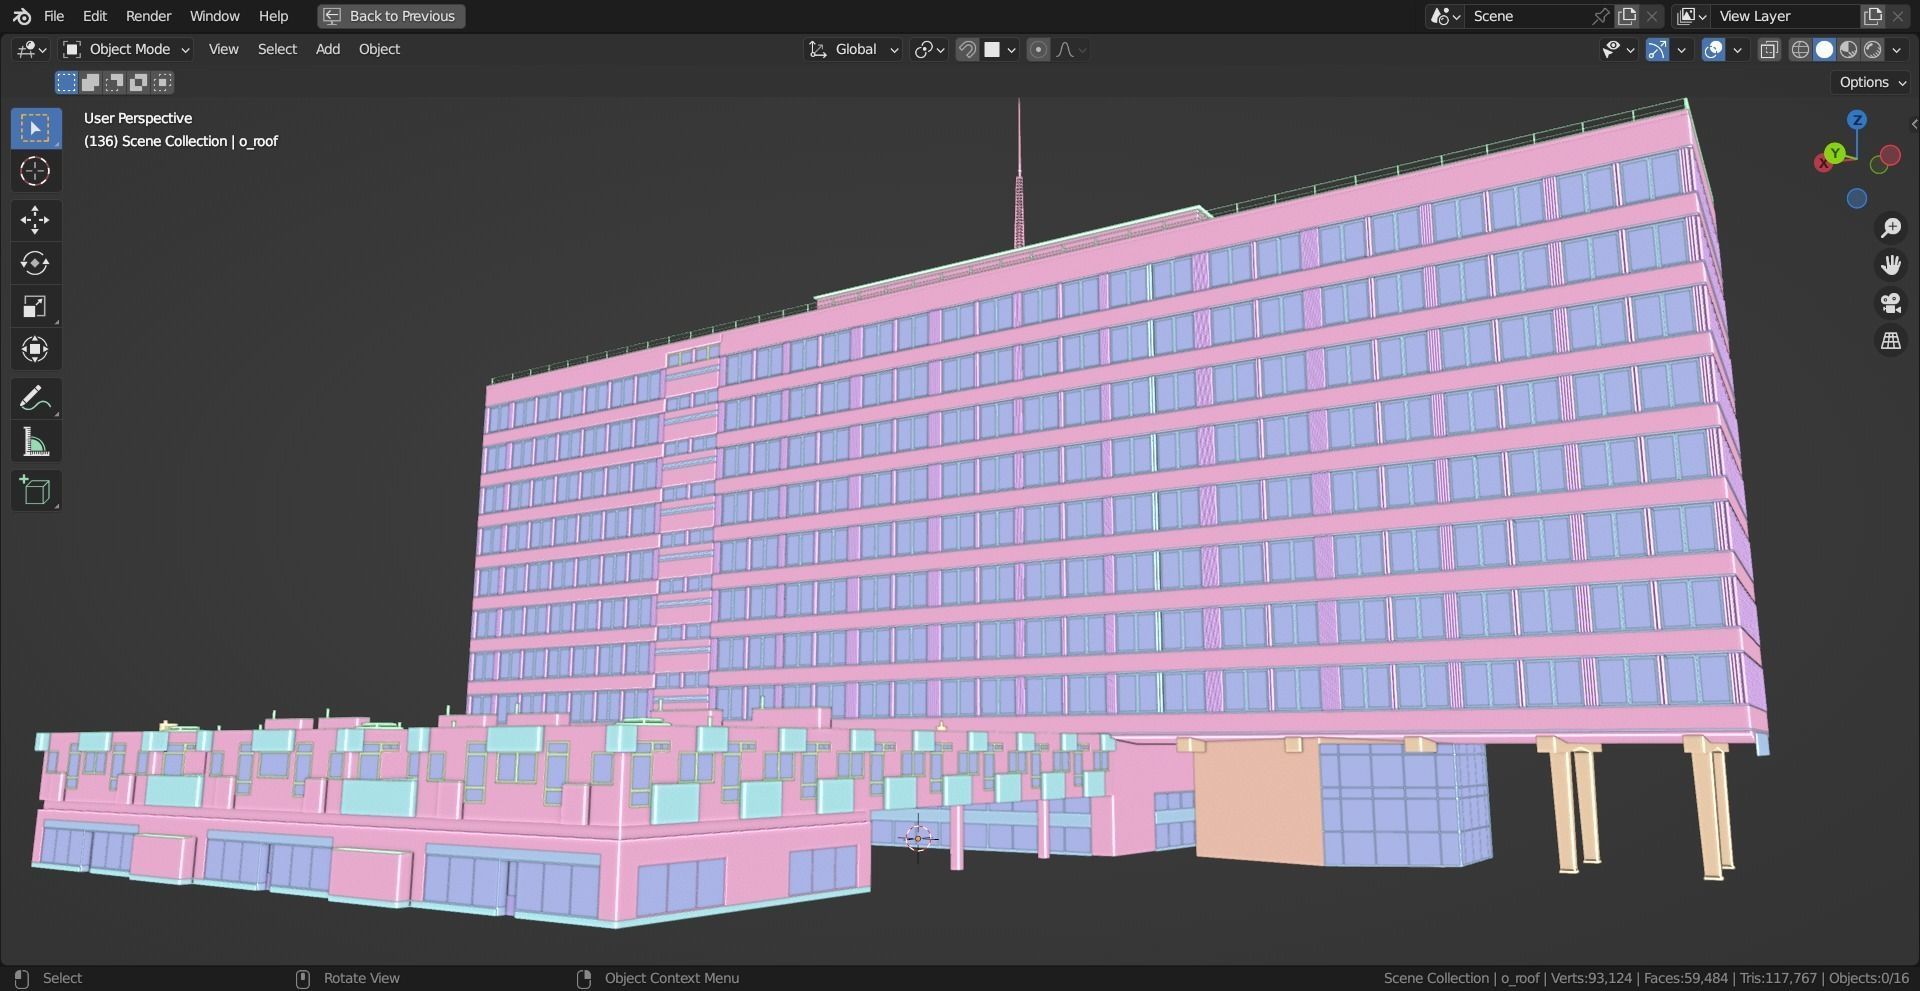Image resolution: width=1920 pixels, height=991 pixels.
Task: Open the Window menu
Action: click(x=214, y=16)
